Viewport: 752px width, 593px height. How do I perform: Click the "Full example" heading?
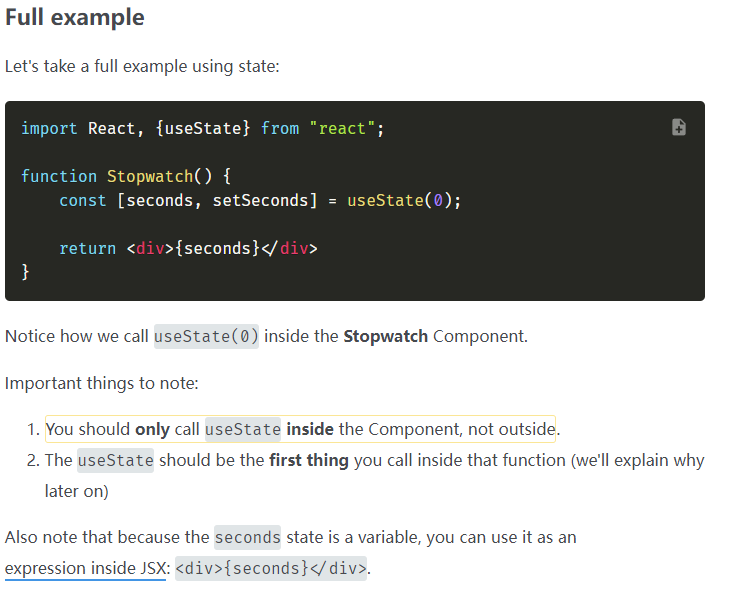coord(74,18)
